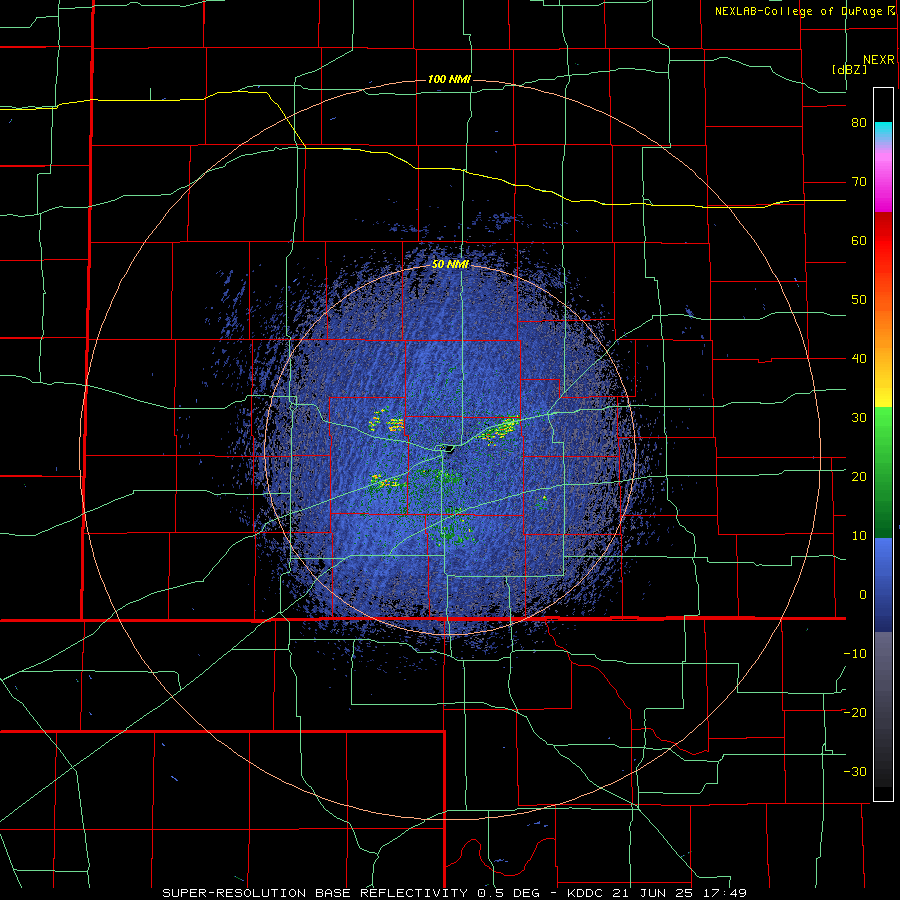Click the 20 value on reflectivity scale
Viewport: 900px width, 900px height.
(x=859, y=476)
